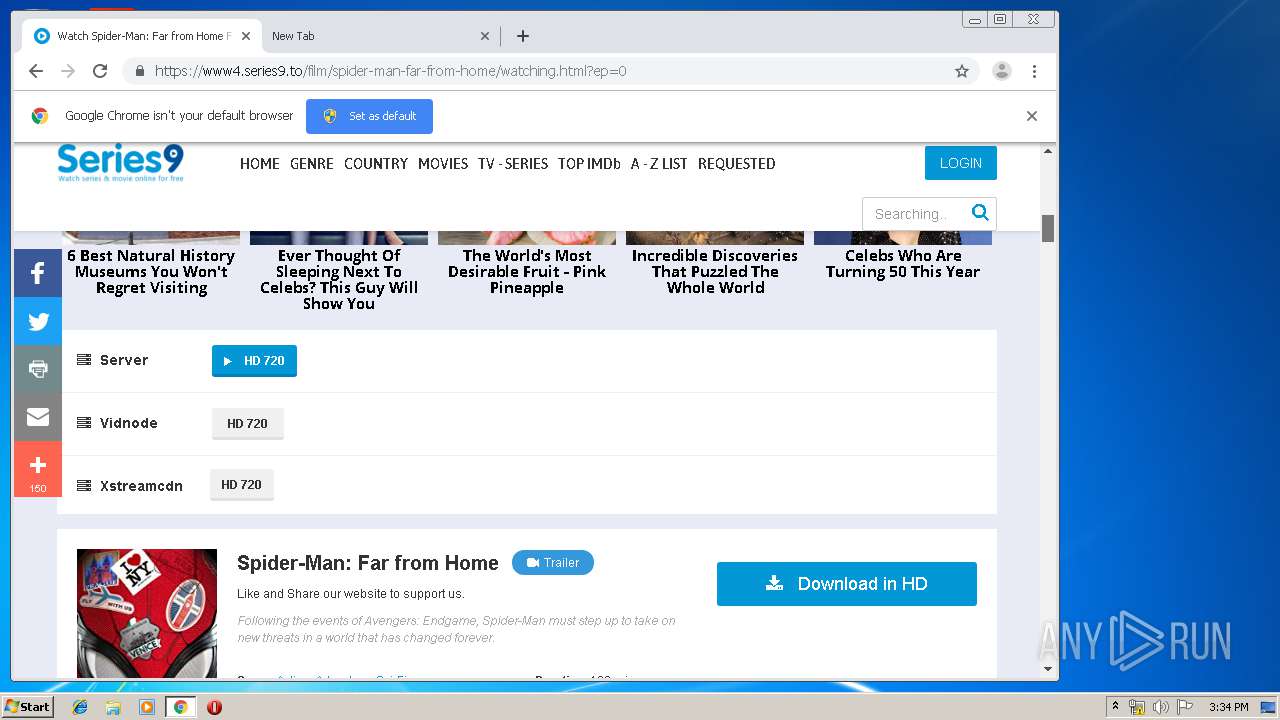Click scrollbar down arrow
Screen dimensions: 1280x720
(x=1048, y=669)
